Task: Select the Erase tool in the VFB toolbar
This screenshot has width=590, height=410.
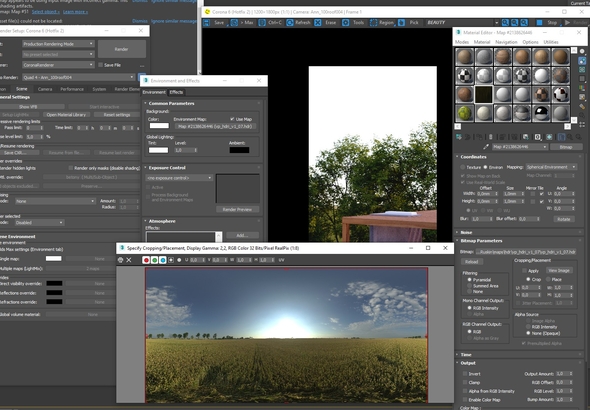Action: click(318, 23)
